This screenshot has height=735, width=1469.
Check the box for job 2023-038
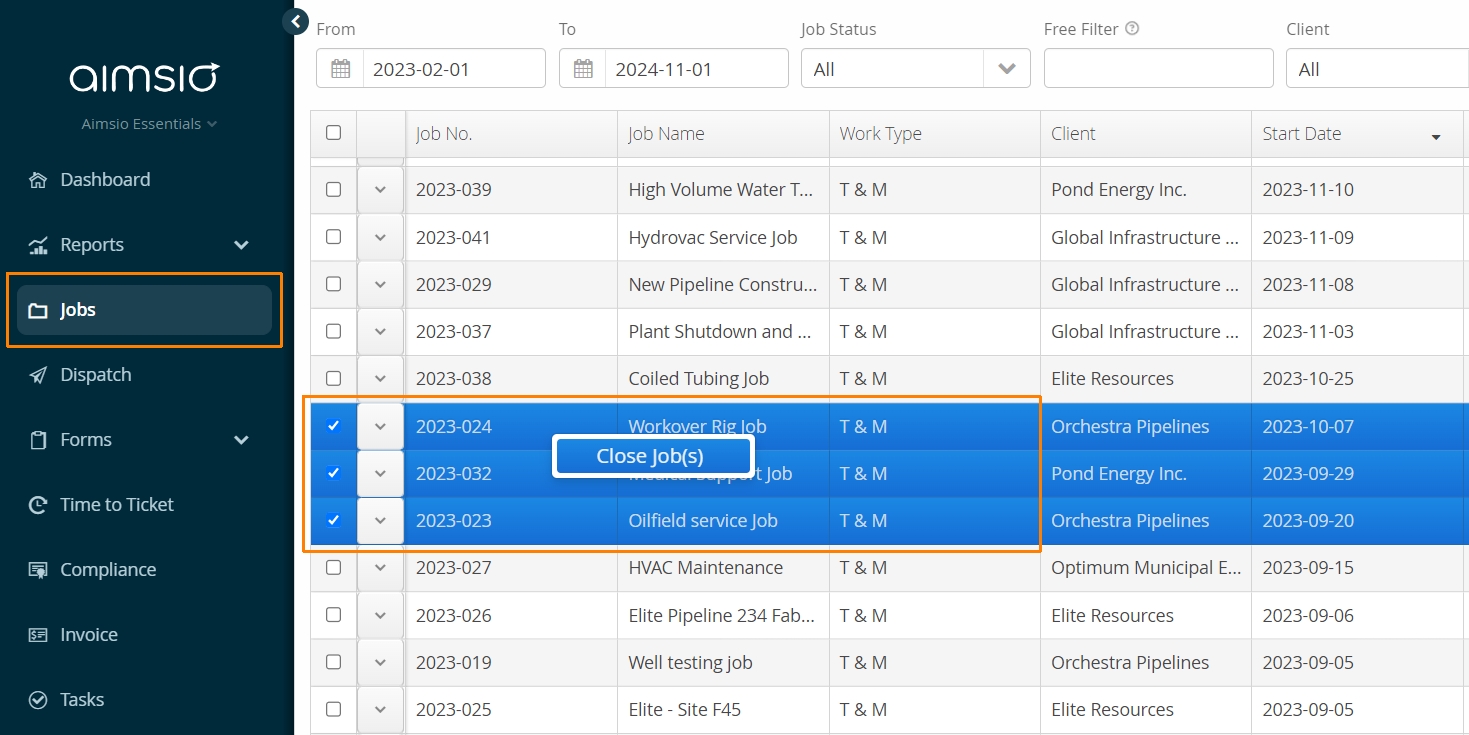(334, 378)
